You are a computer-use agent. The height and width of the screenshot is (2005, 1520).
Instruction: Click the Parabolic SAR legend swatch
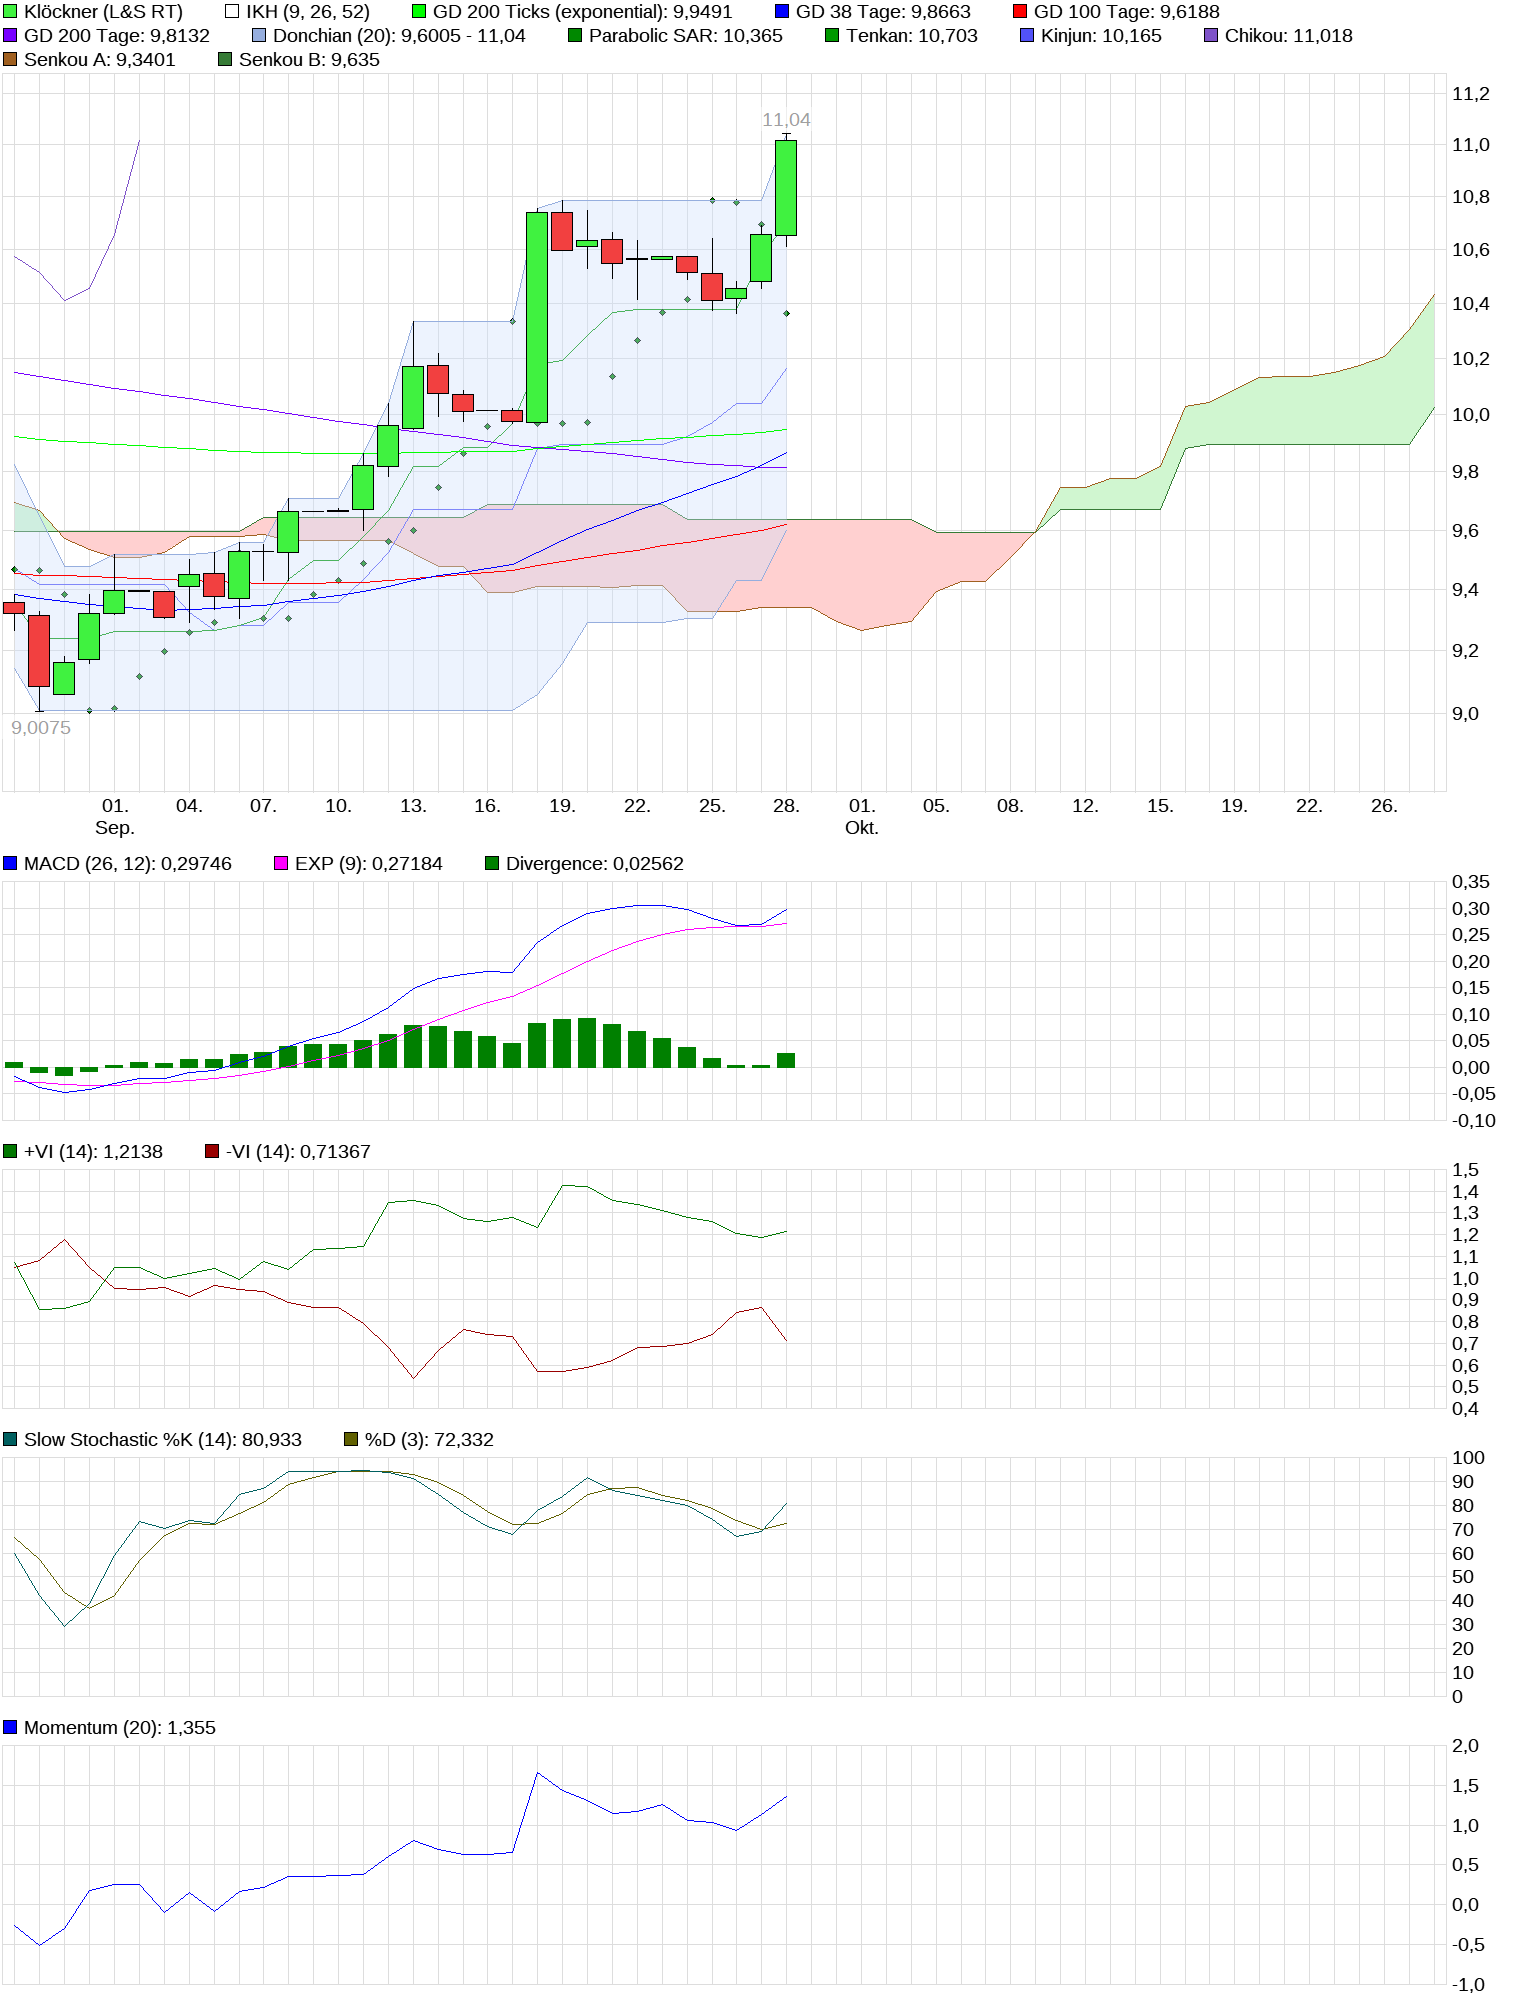coord(575,36)
